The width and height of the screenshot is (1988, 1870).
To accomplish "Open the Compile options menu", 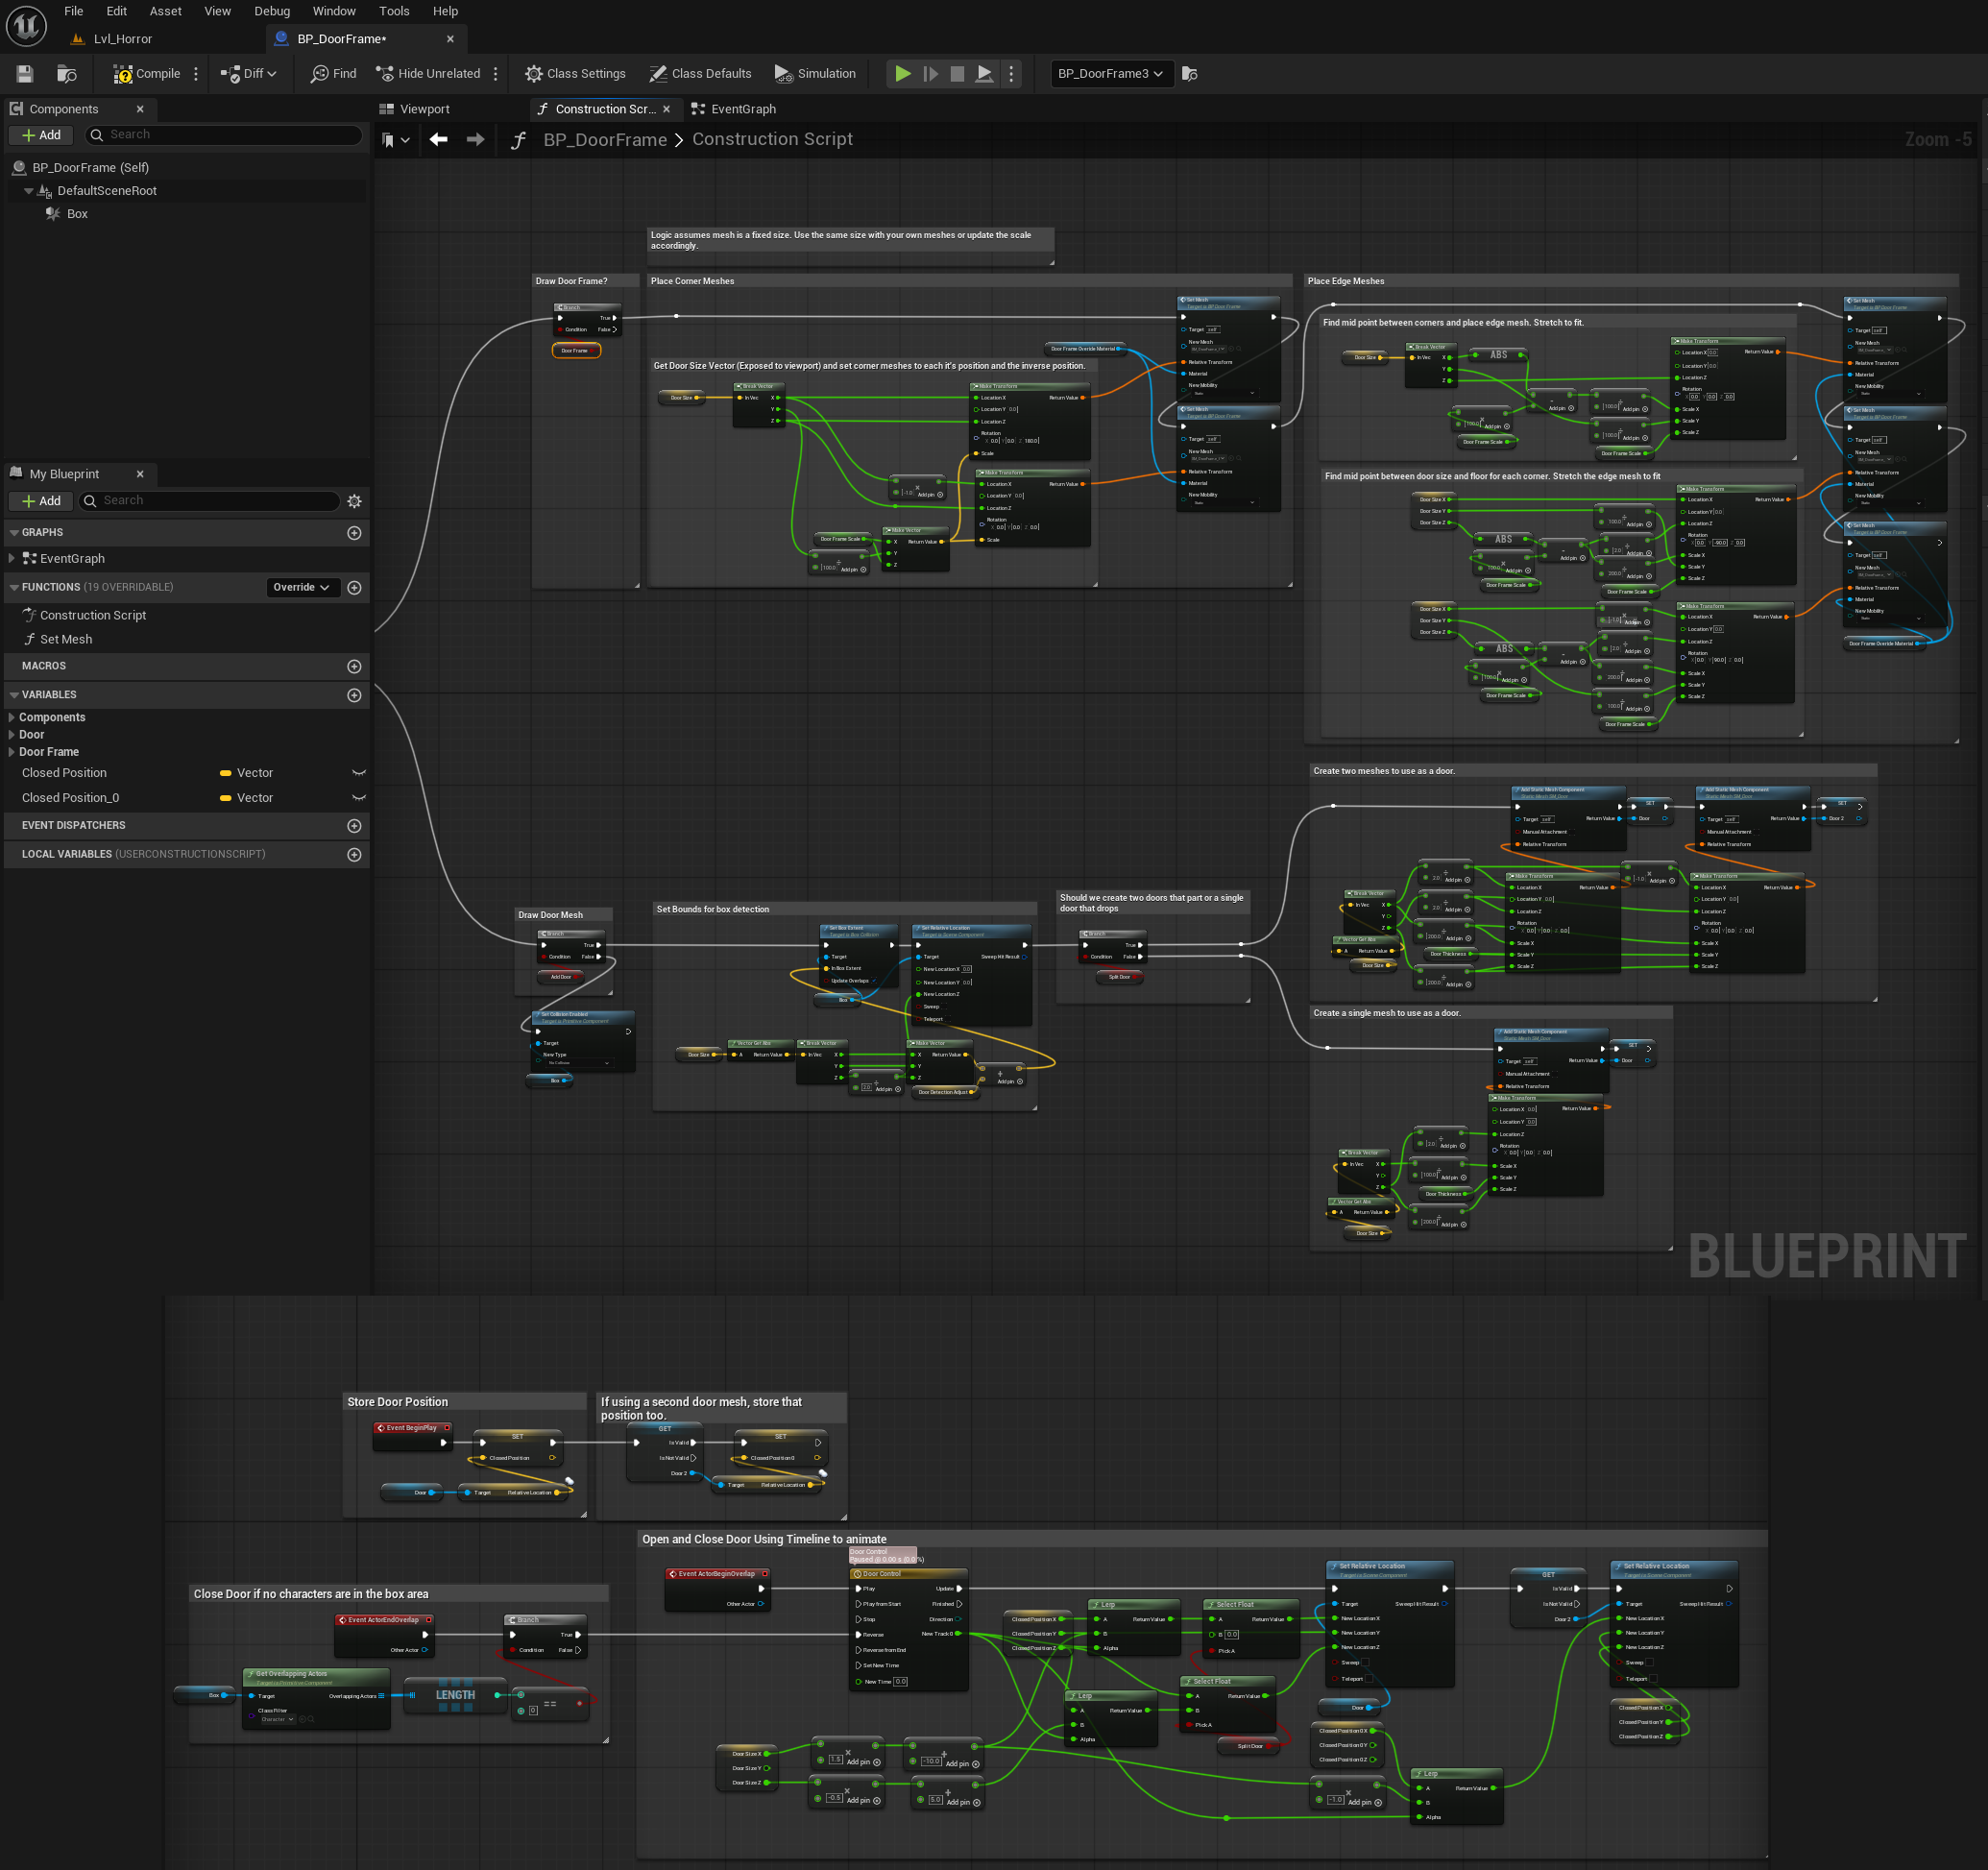I will pyautogui.click(x=196, y=73).
